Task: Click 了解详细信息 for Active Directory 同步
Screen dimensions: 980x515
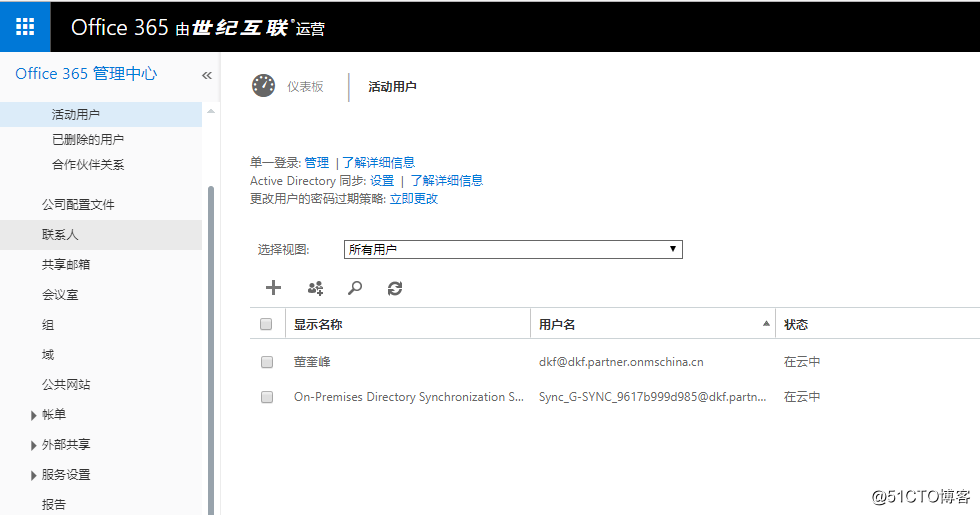Action: (x=446, y=181)
